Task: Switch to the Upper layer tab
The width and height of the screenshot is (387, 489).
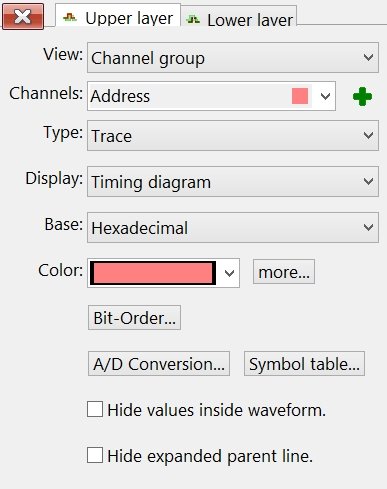Action: coord(118,16)
